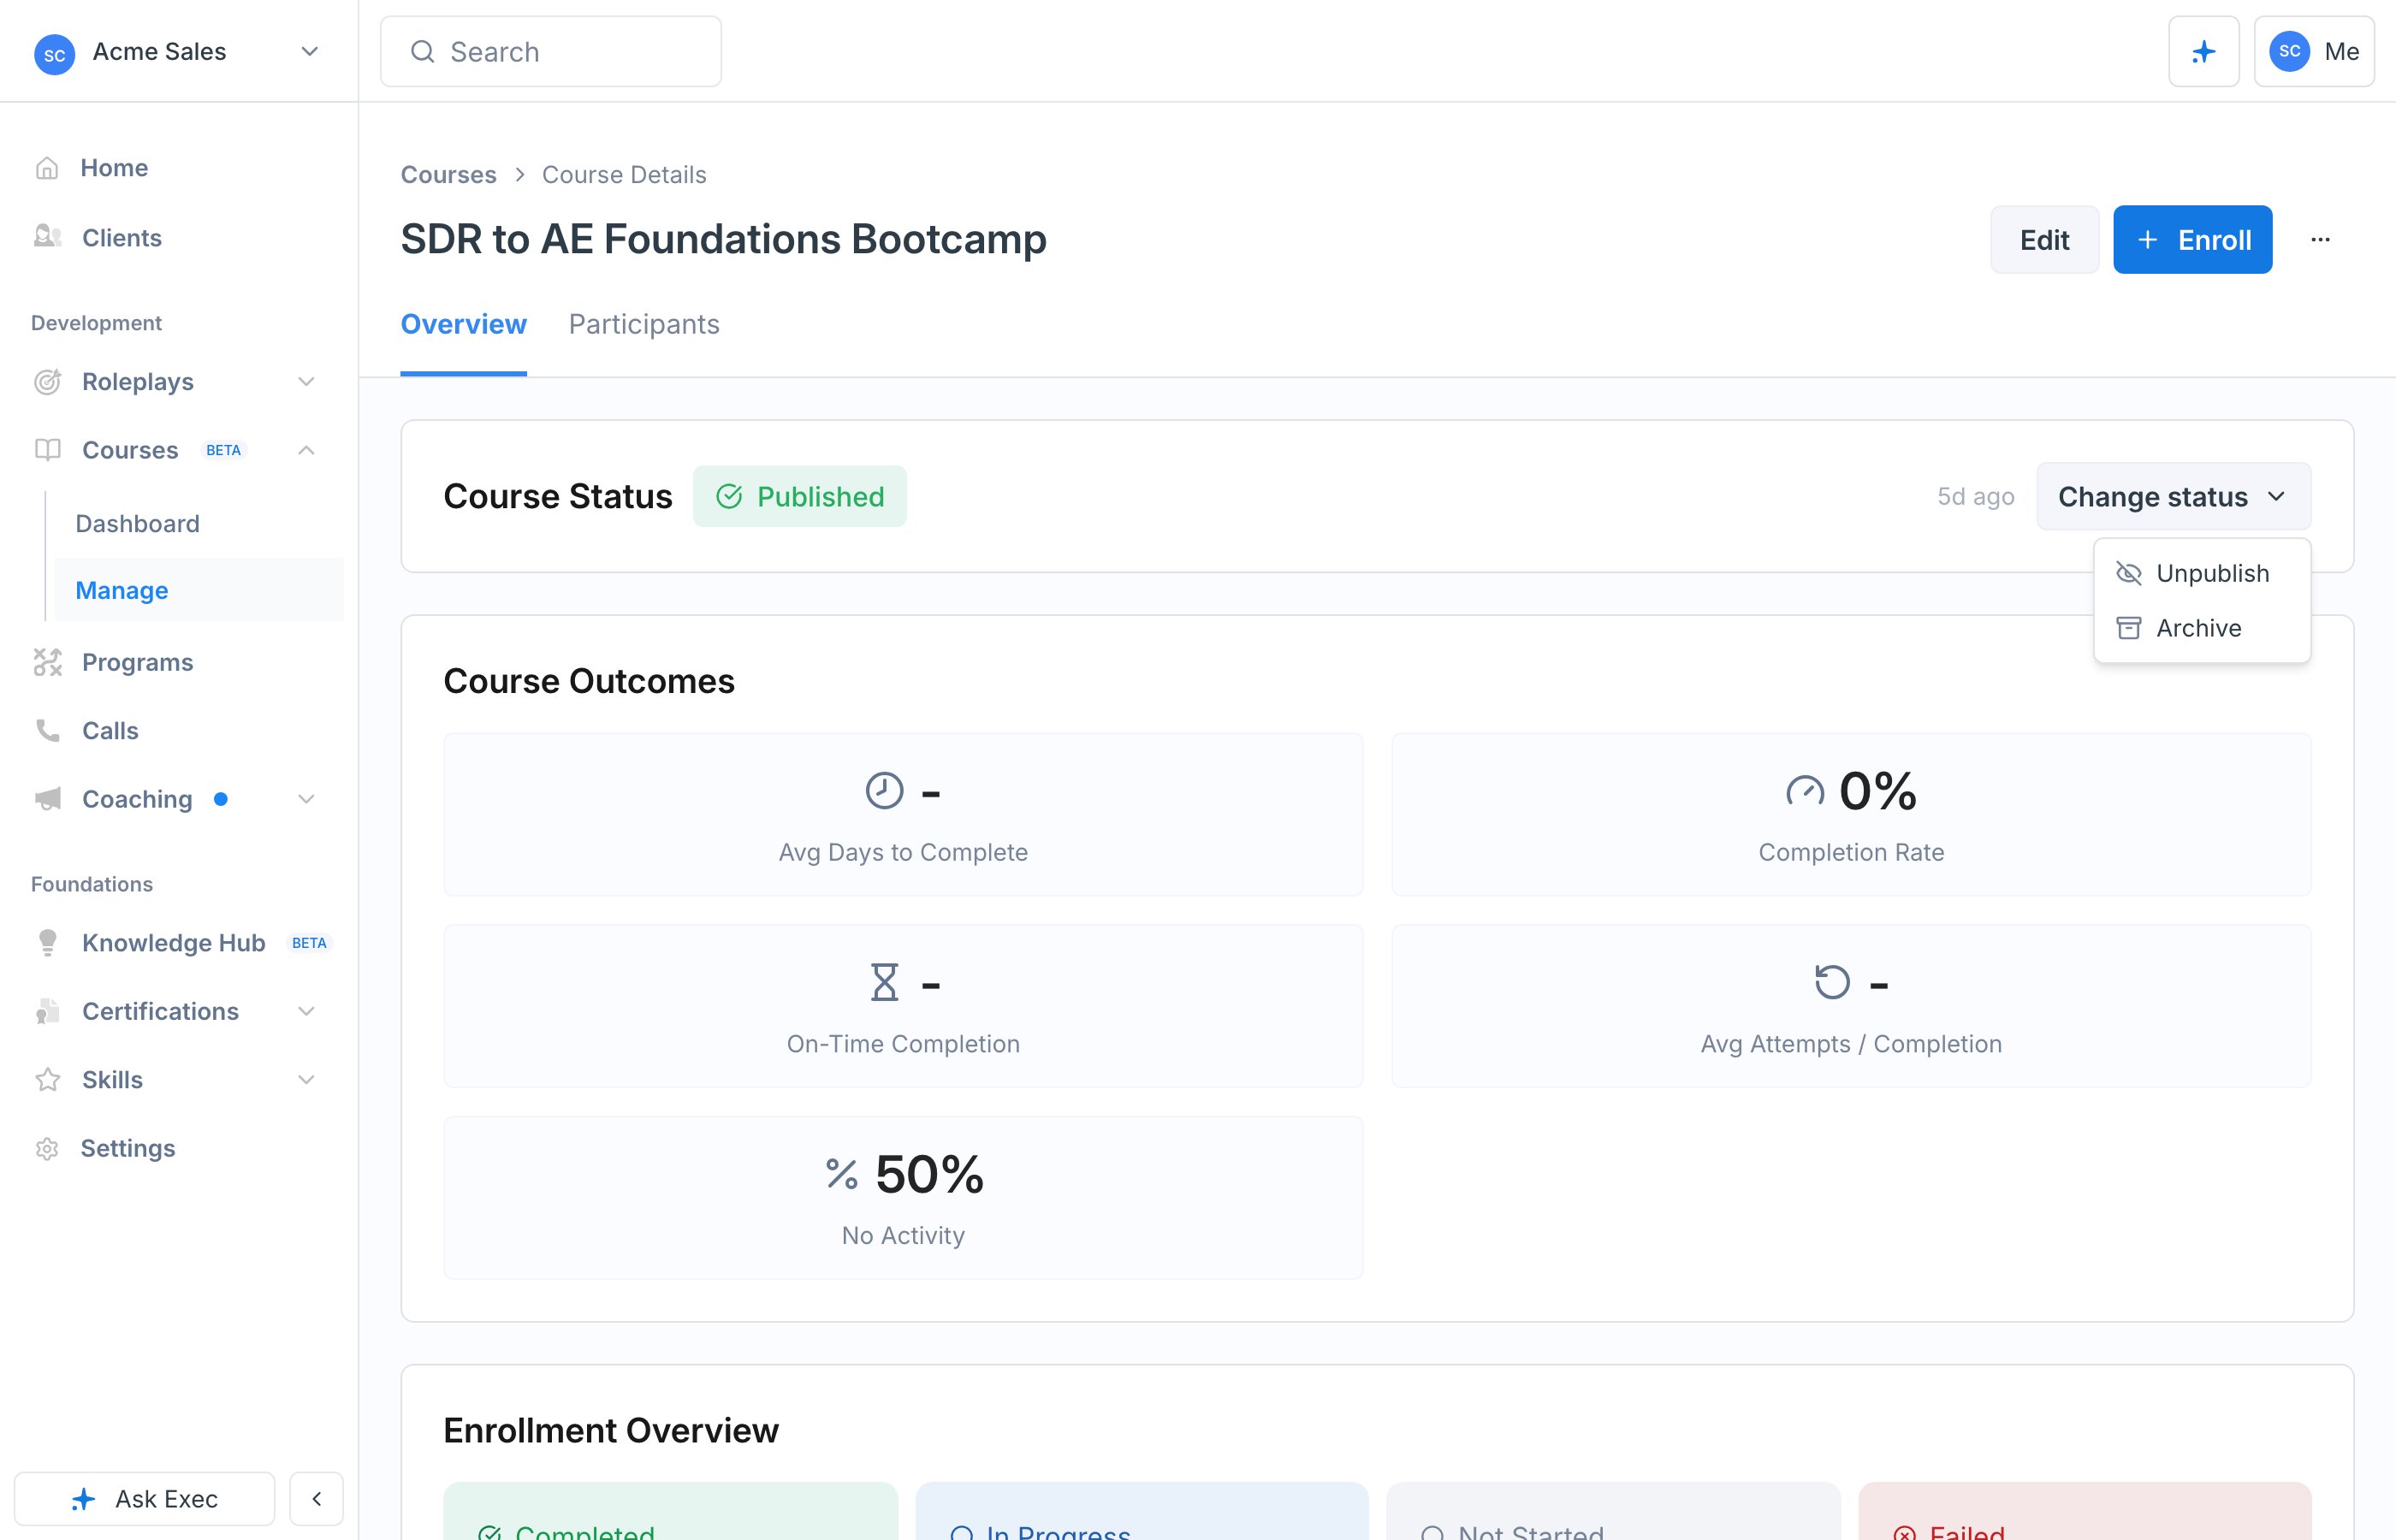Open the Acme Sales workspace dropdown
The height and width of the screenshot is (1540, 2396).
pos(179,51)
